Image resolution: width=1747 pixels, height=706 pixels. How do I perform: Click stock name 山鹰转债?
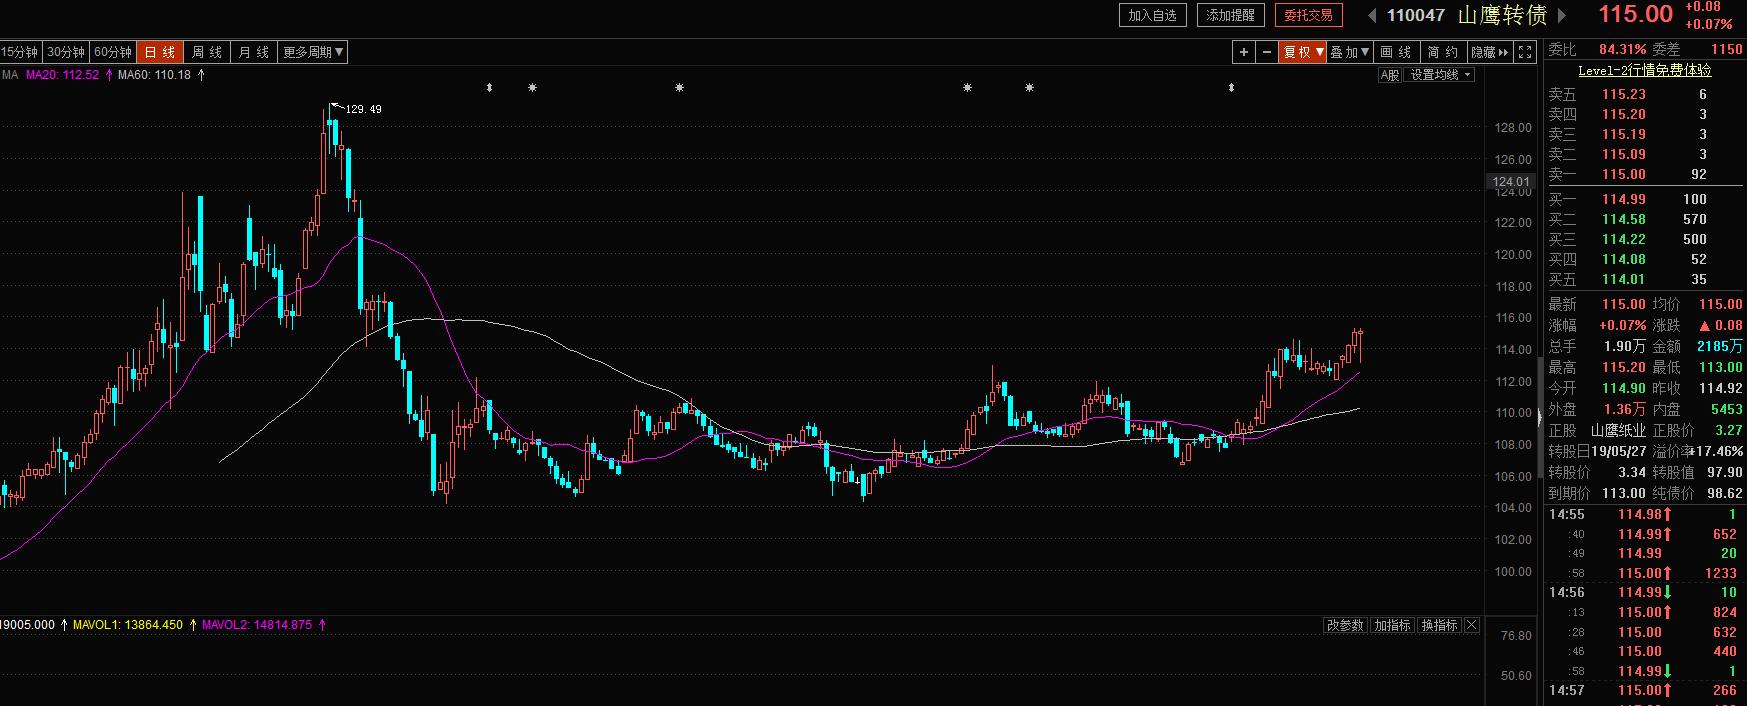point(1503,15)
